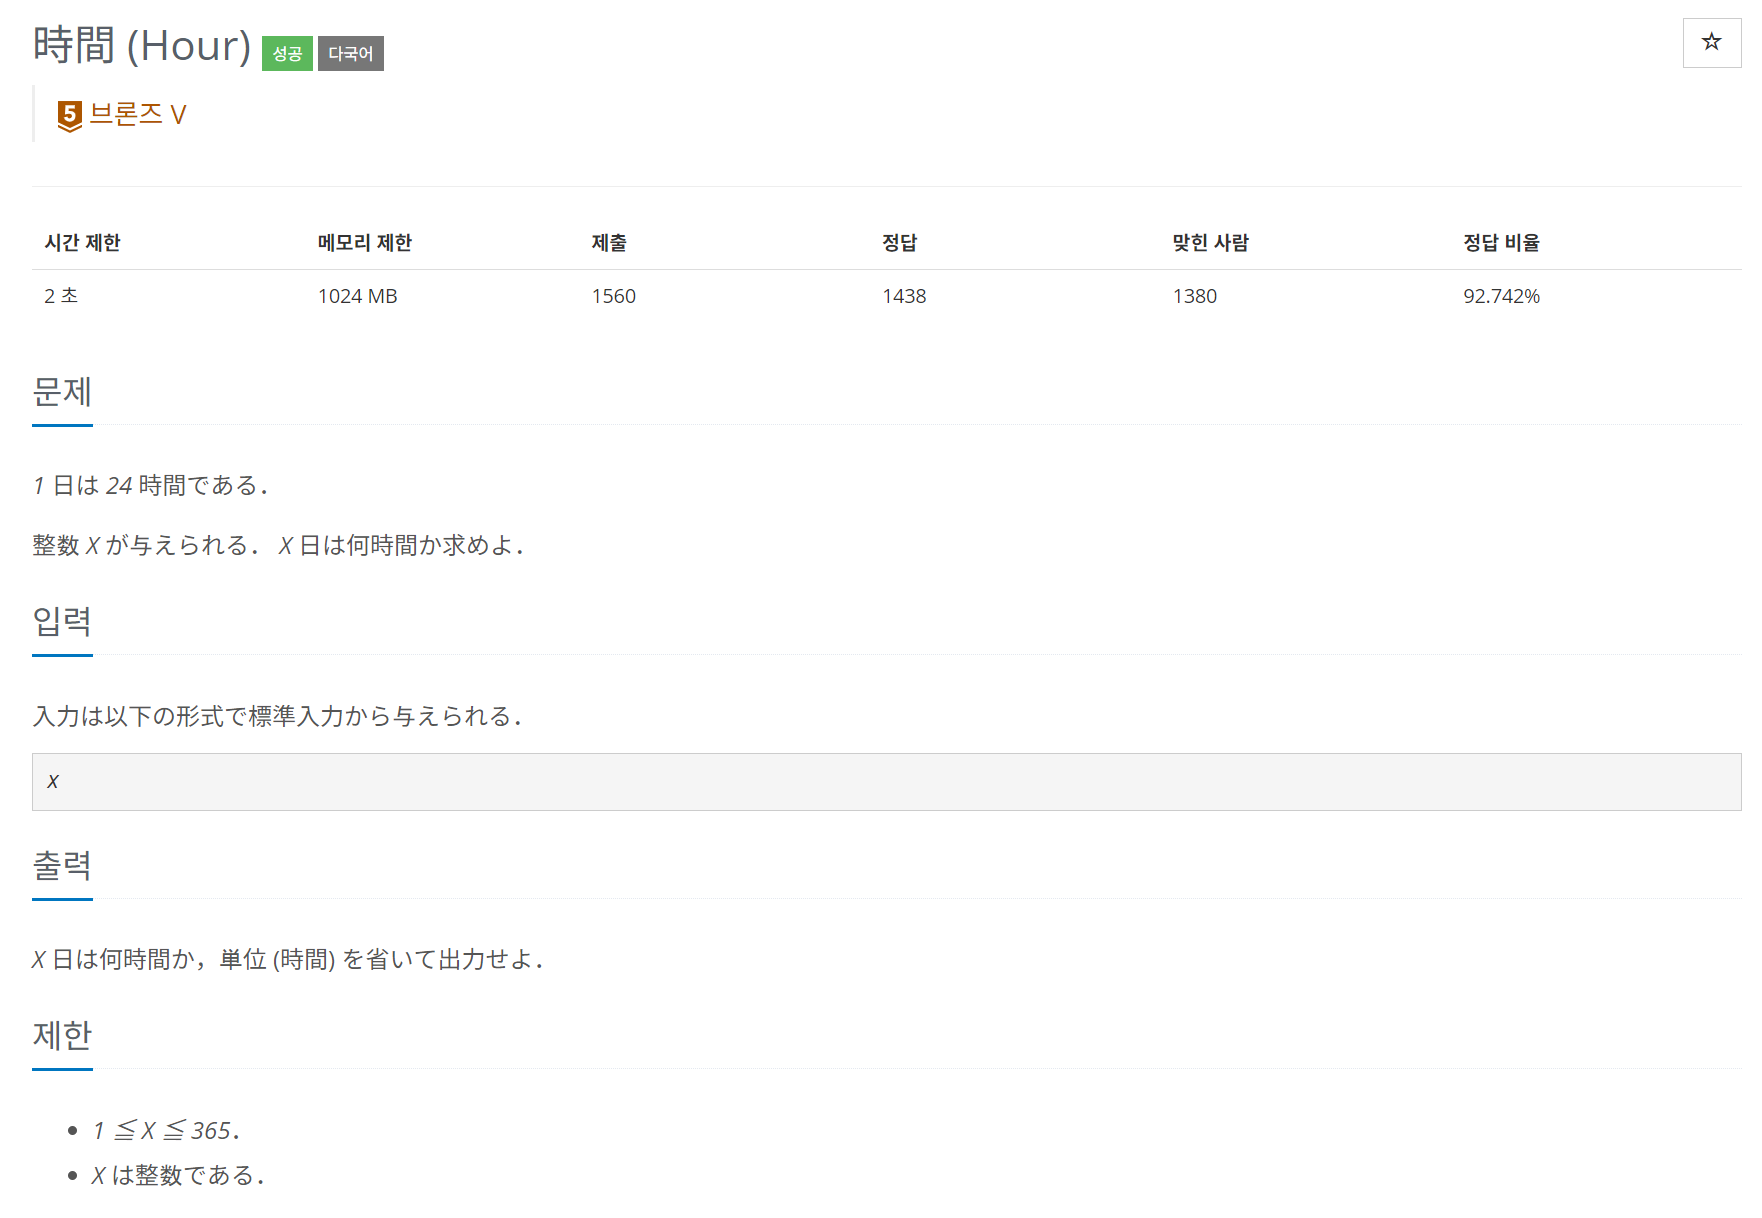Click the constraint X は整数である
Screen dimensions: 1762x1218
178,1175
